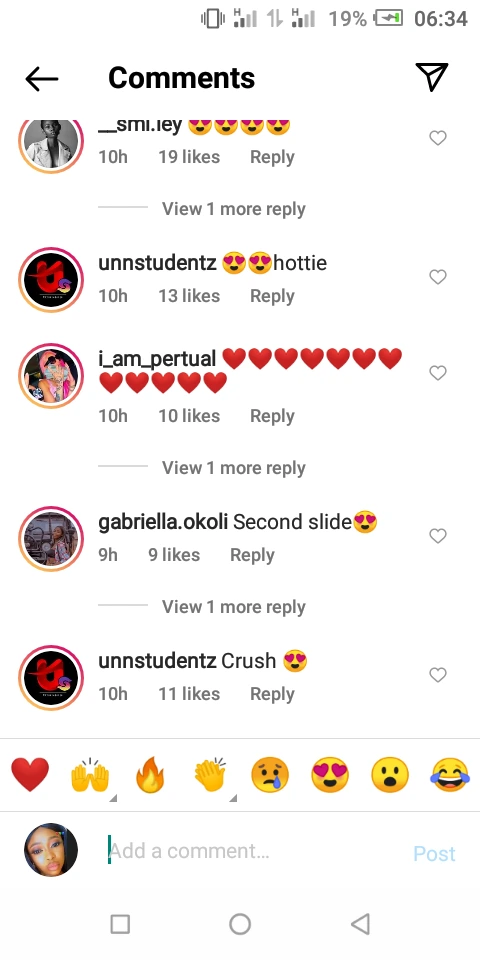Viewport: 480px width, 960px height.
Task: Insert the surprised face emoji
Action: 390,775
